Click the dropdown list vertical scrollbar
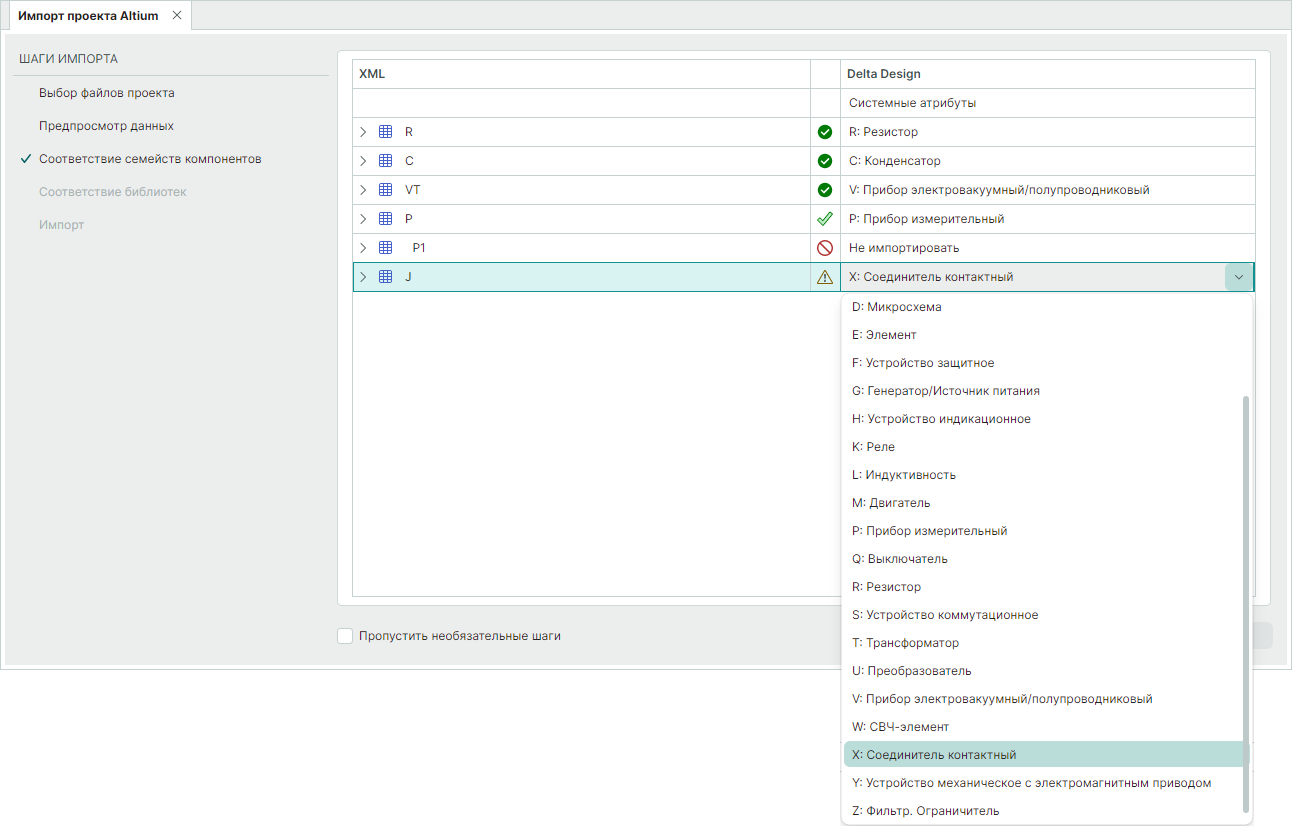1292x826 pixels. point(1245,600)
